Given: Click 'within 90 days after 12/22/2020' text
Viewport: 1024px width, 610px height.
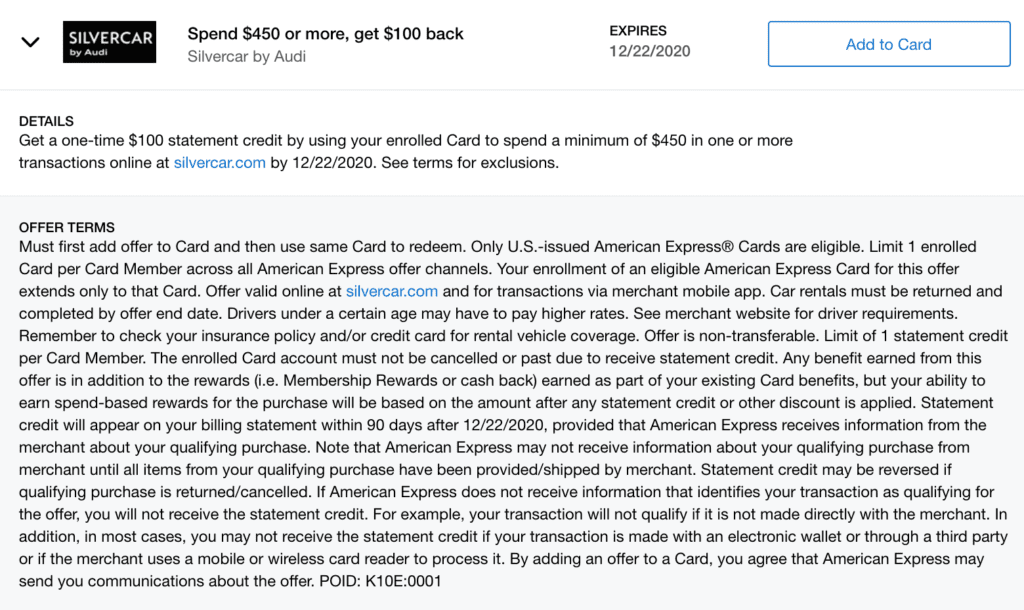Looking at the screenshot, I should click(439, 425).
